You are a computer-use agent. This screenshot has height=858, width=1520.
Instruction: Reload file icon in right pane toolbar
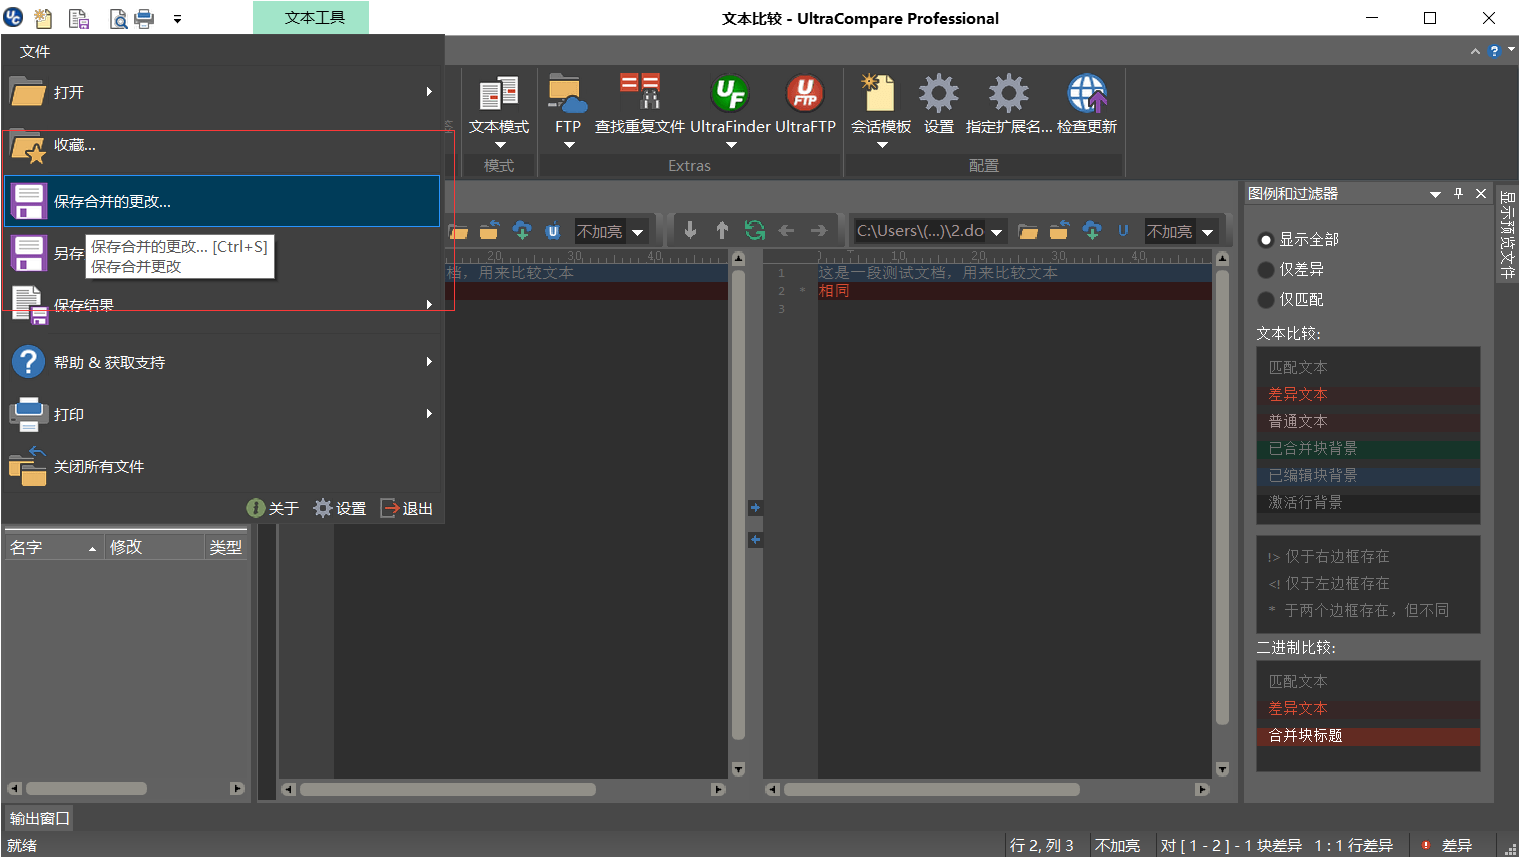[1059, 231]
